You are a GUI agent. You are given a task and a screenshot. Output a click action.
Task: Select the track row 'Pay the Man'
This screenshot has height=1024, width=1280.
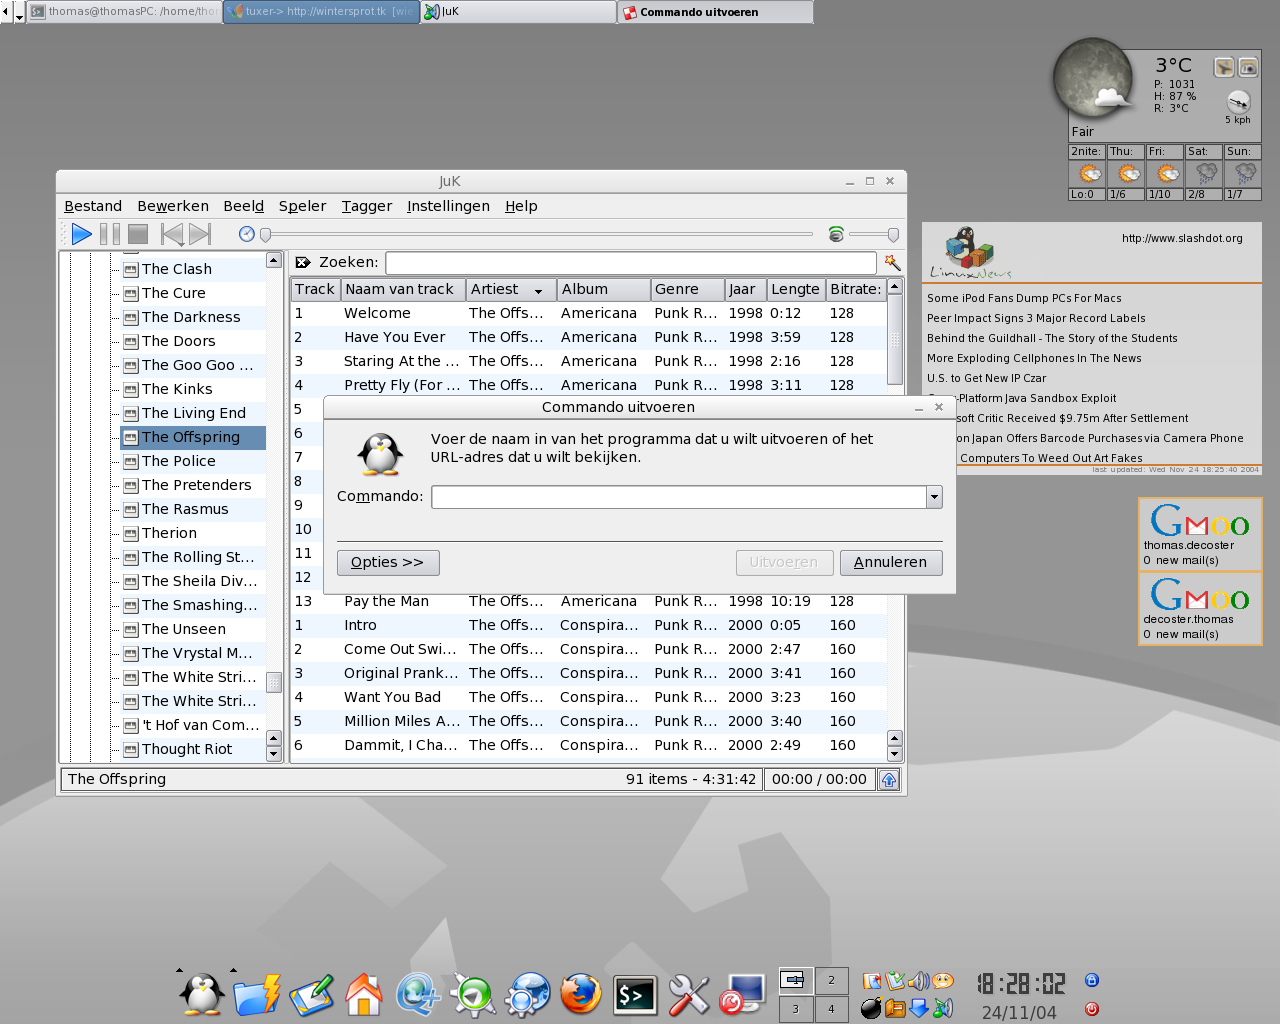588,601
